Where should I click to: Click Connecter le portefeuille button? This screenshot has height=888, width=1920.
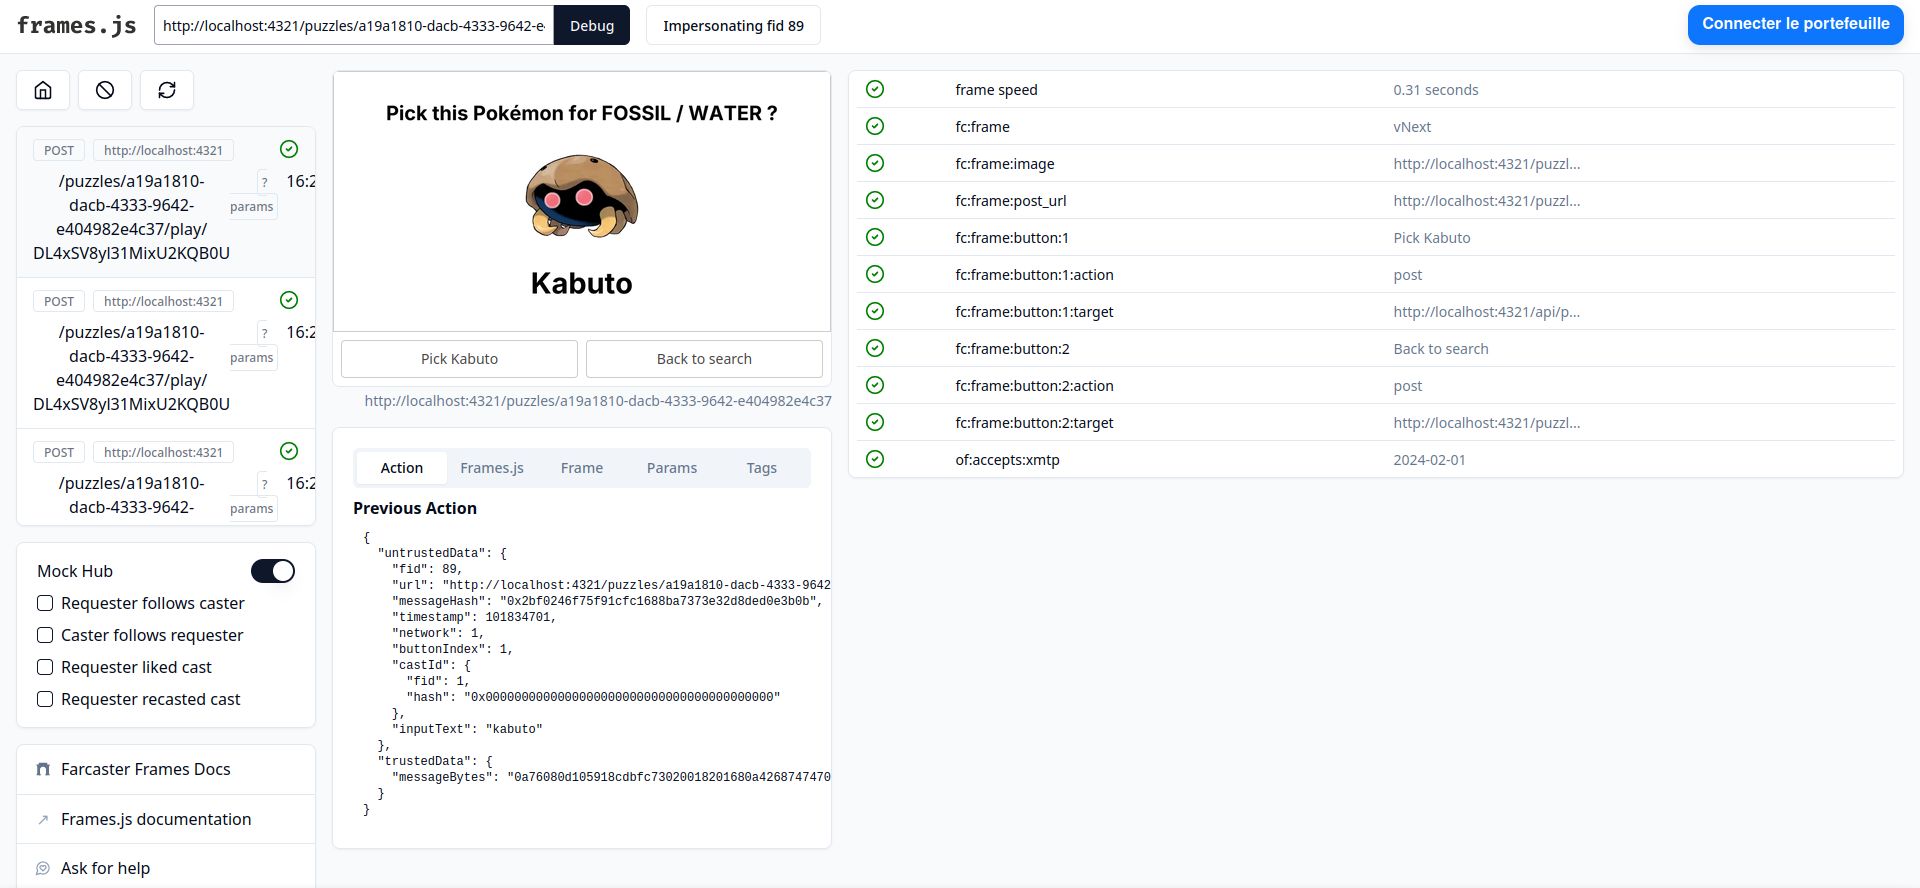(x=1796, y=24)
